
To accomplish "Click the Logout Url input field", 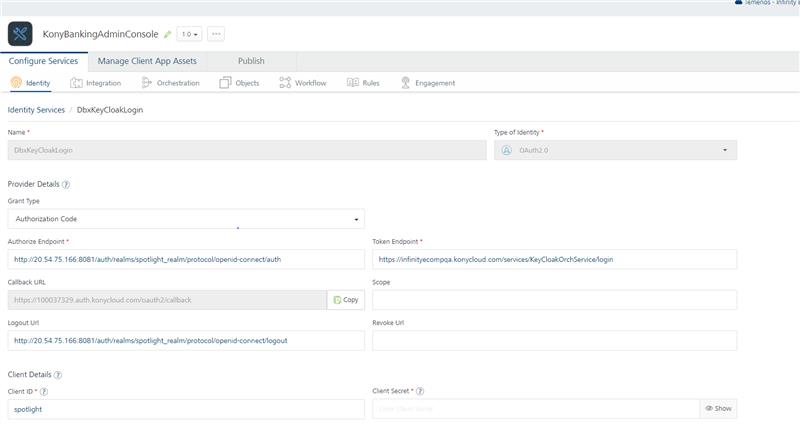I will coord(186,340).
